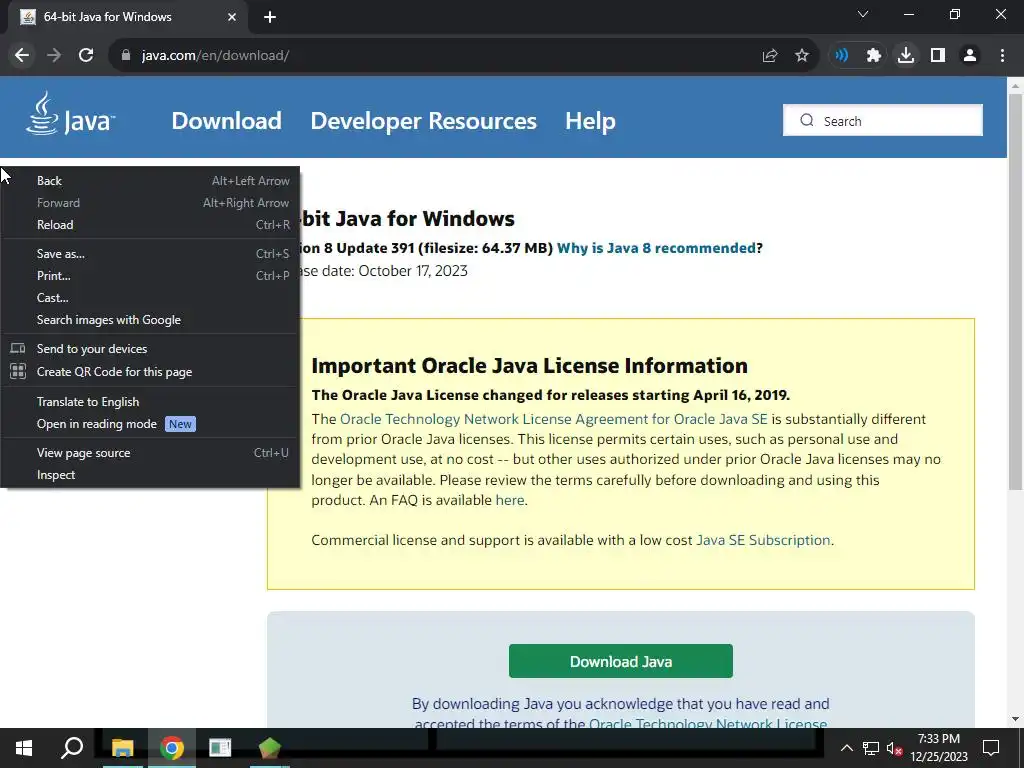Click the browser Forward arrow icon
1024x768 pixels.
tap(54, 56)
